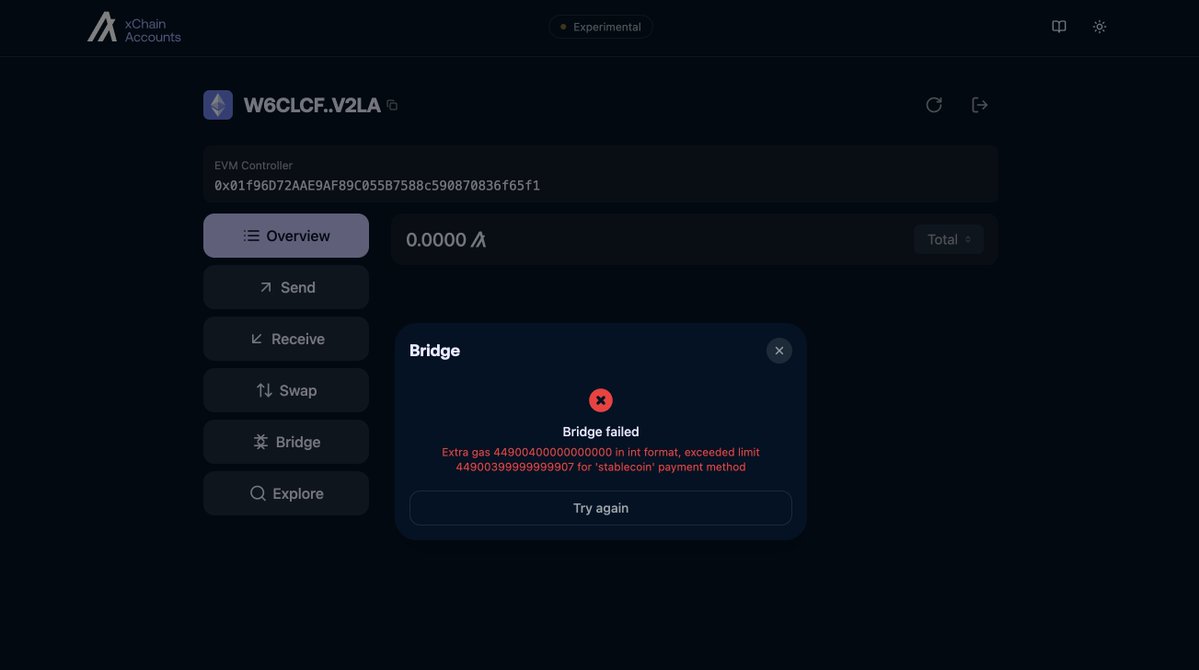Click the red Bridge failed error icon

pos(600,400)
